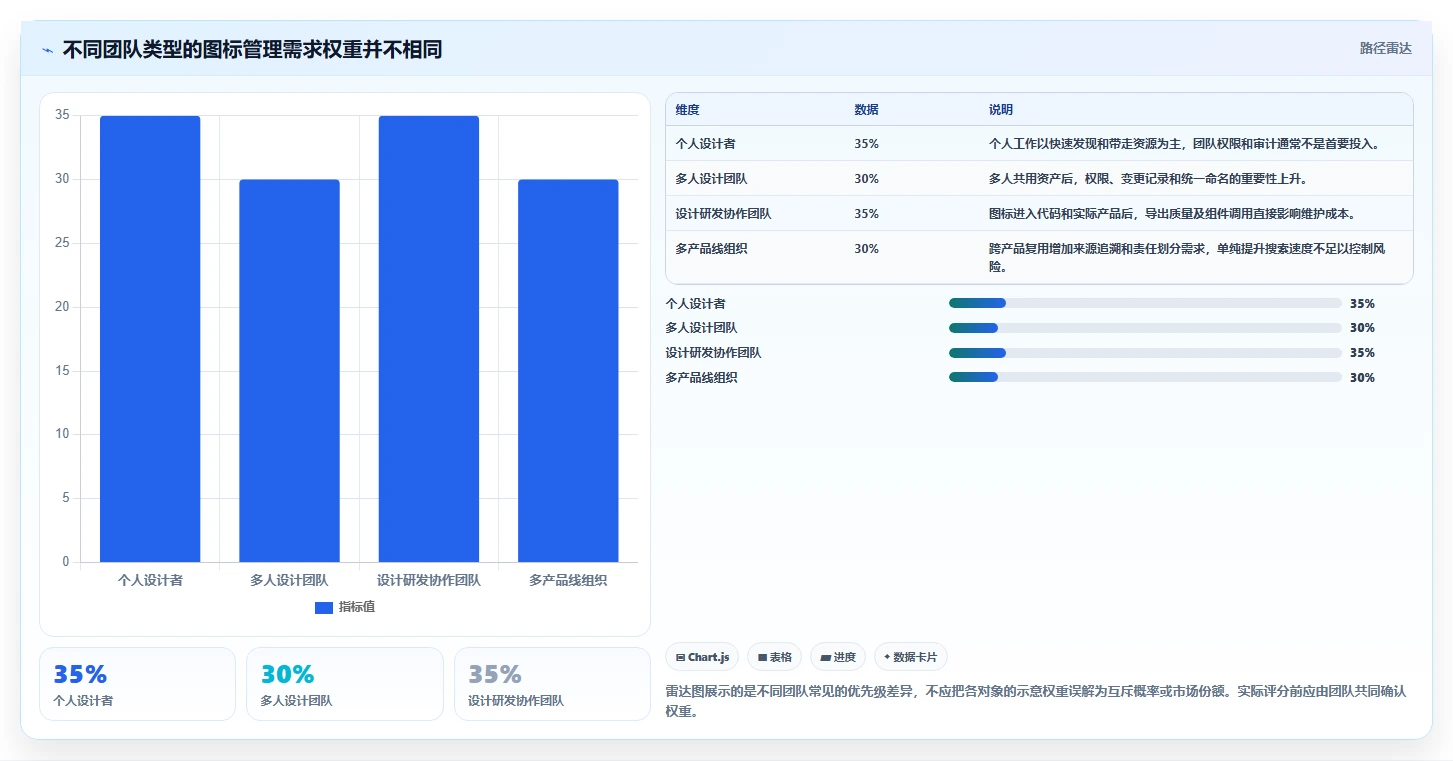Click the footer note starting 雷达图展示的是
The image size is (1453, 761).
(1038, 701)
